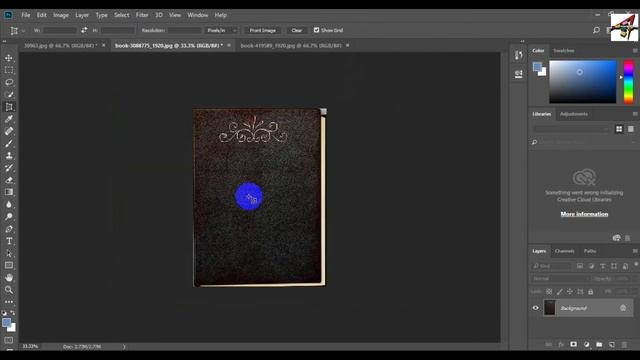
Task: Open the Properties panel icon
Action: (x=518, y=74)
